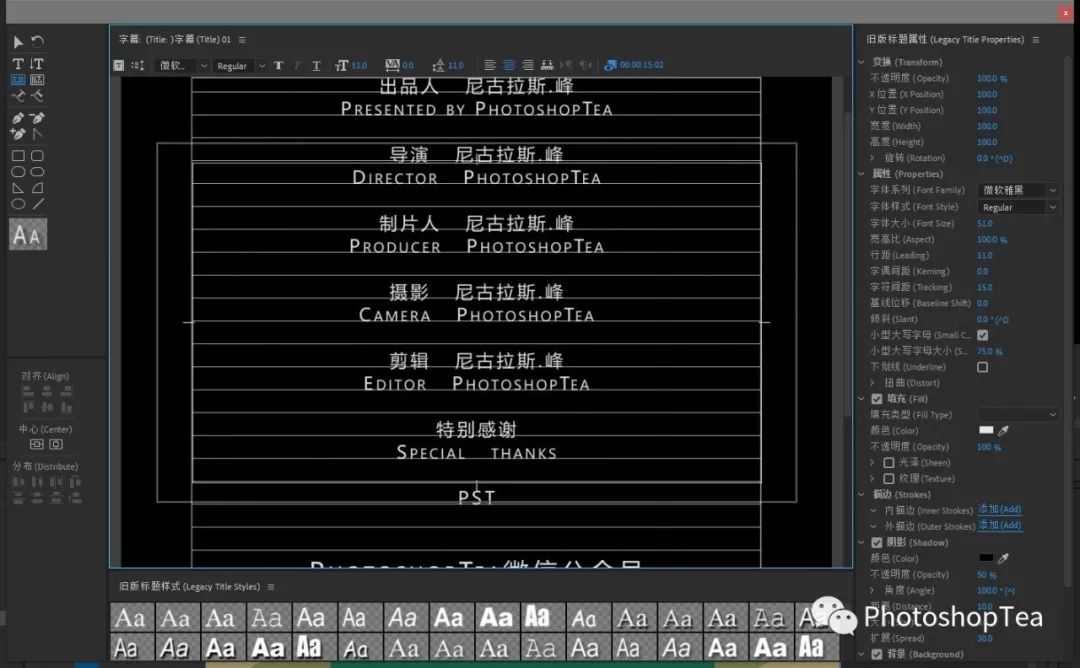Screen dimensions: 1080x668
Task: Select the Line tool
Action: 37,204
